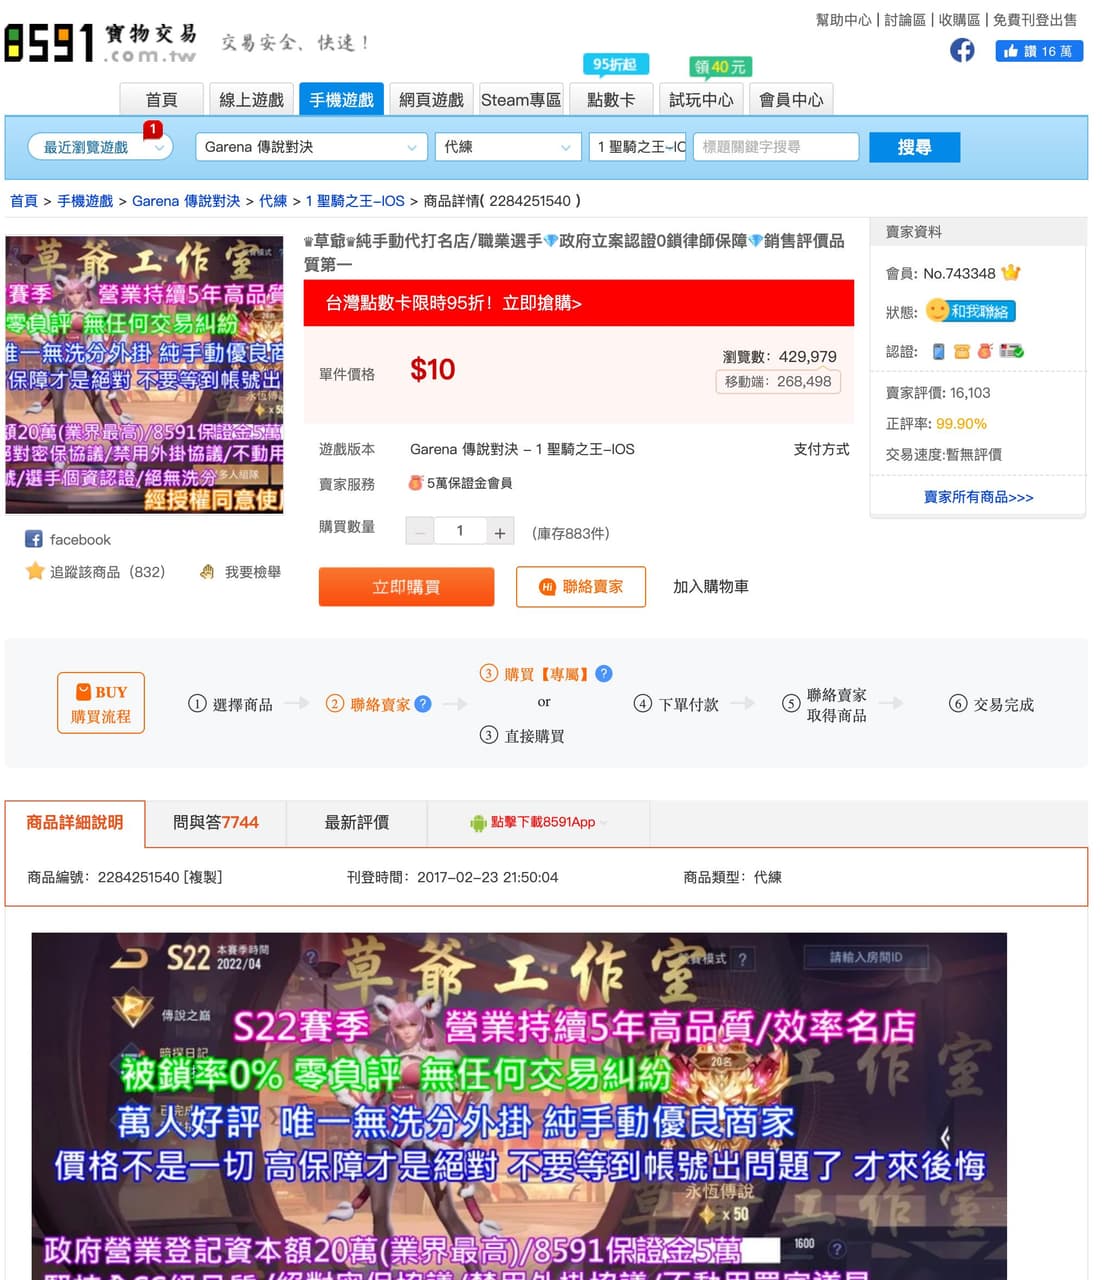Screen dimensions: 1107x1280
Task: Click the mobile phone verification icon
Action: [939, 351]
